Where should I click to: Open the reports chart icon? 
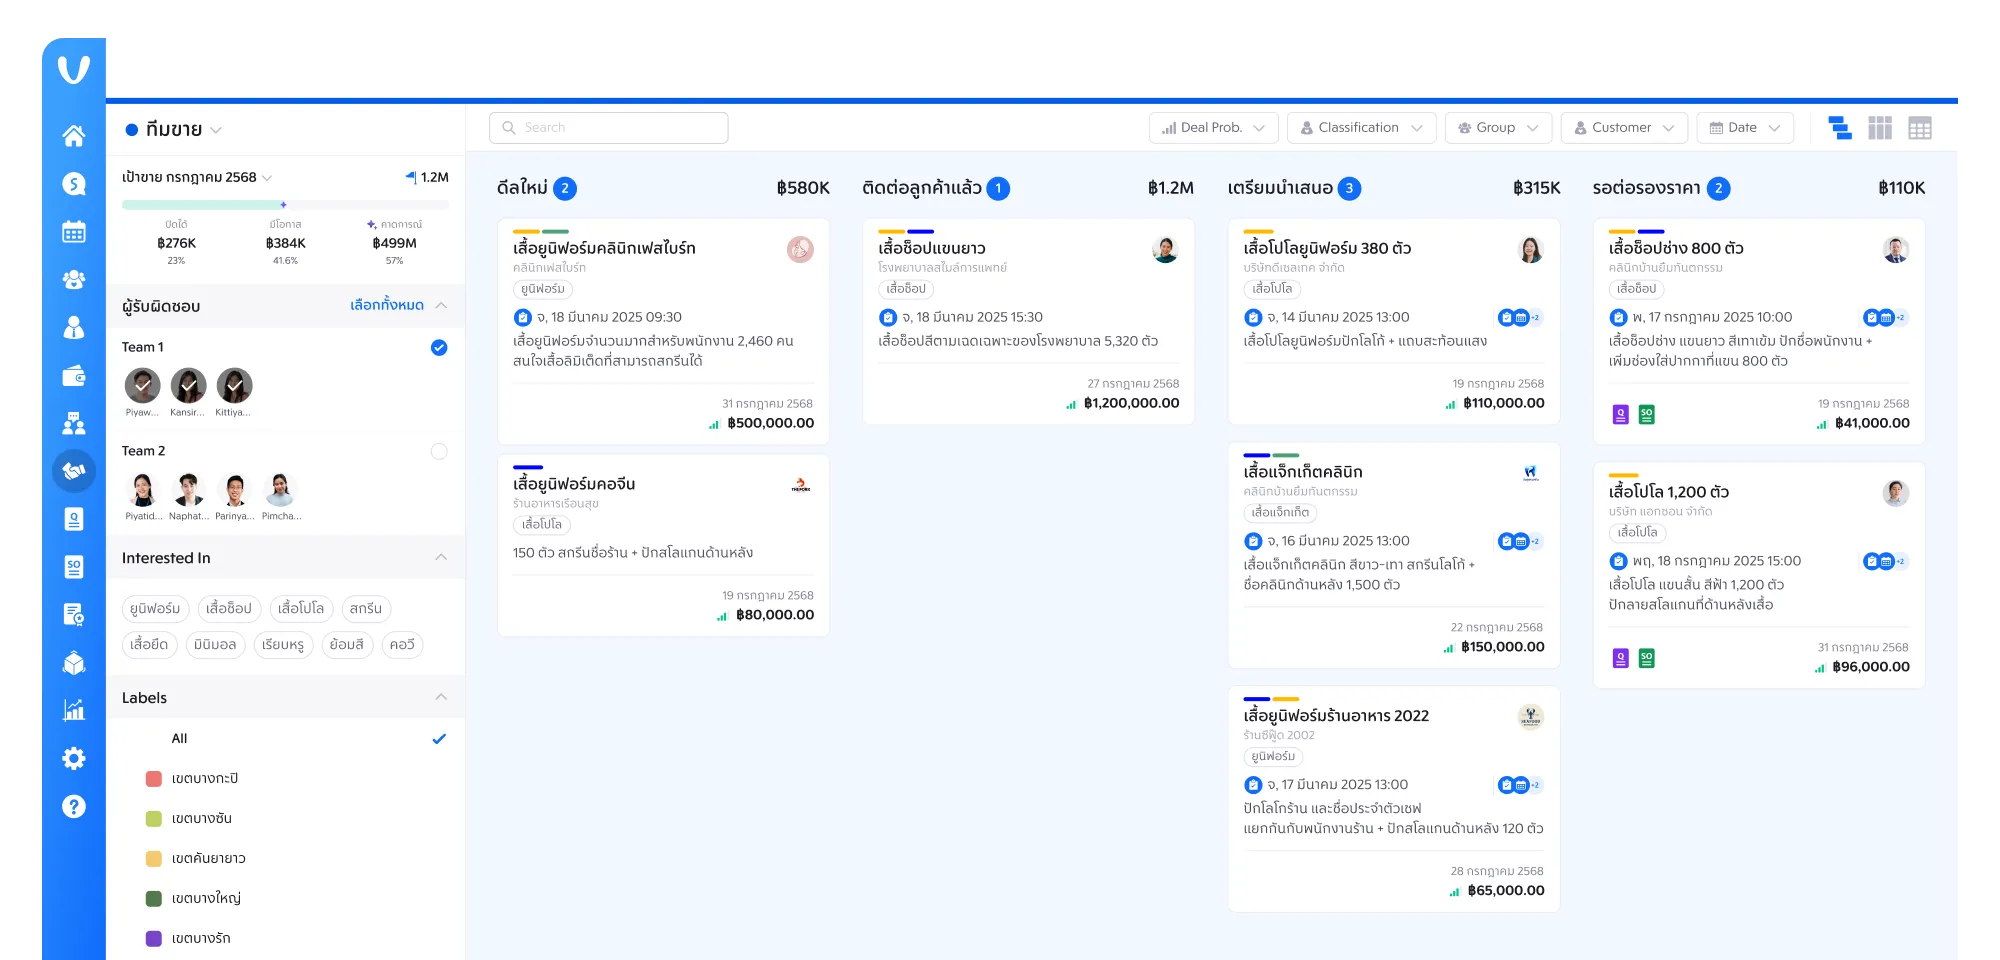74,710
